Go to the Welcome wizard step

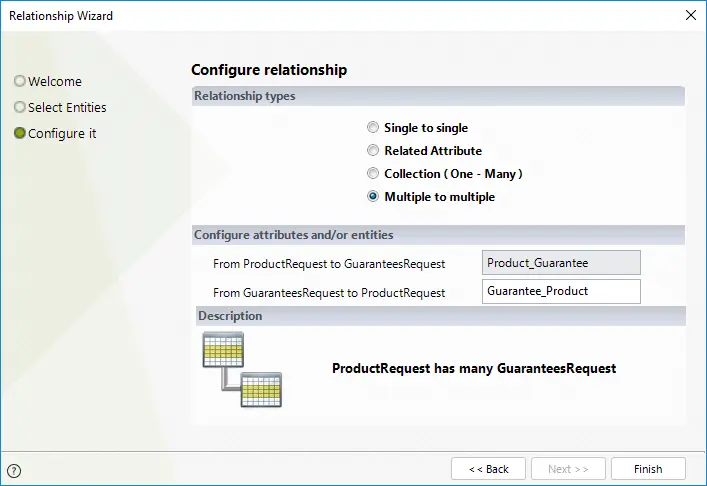pyautogui.click(x=48, y=81)
